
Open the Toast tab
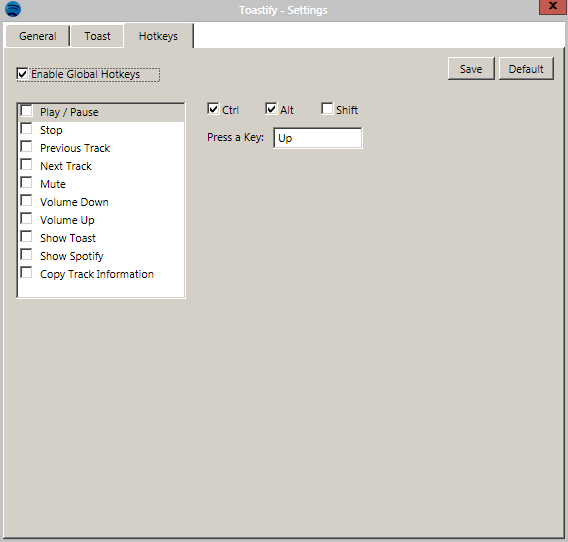[97, 36]
